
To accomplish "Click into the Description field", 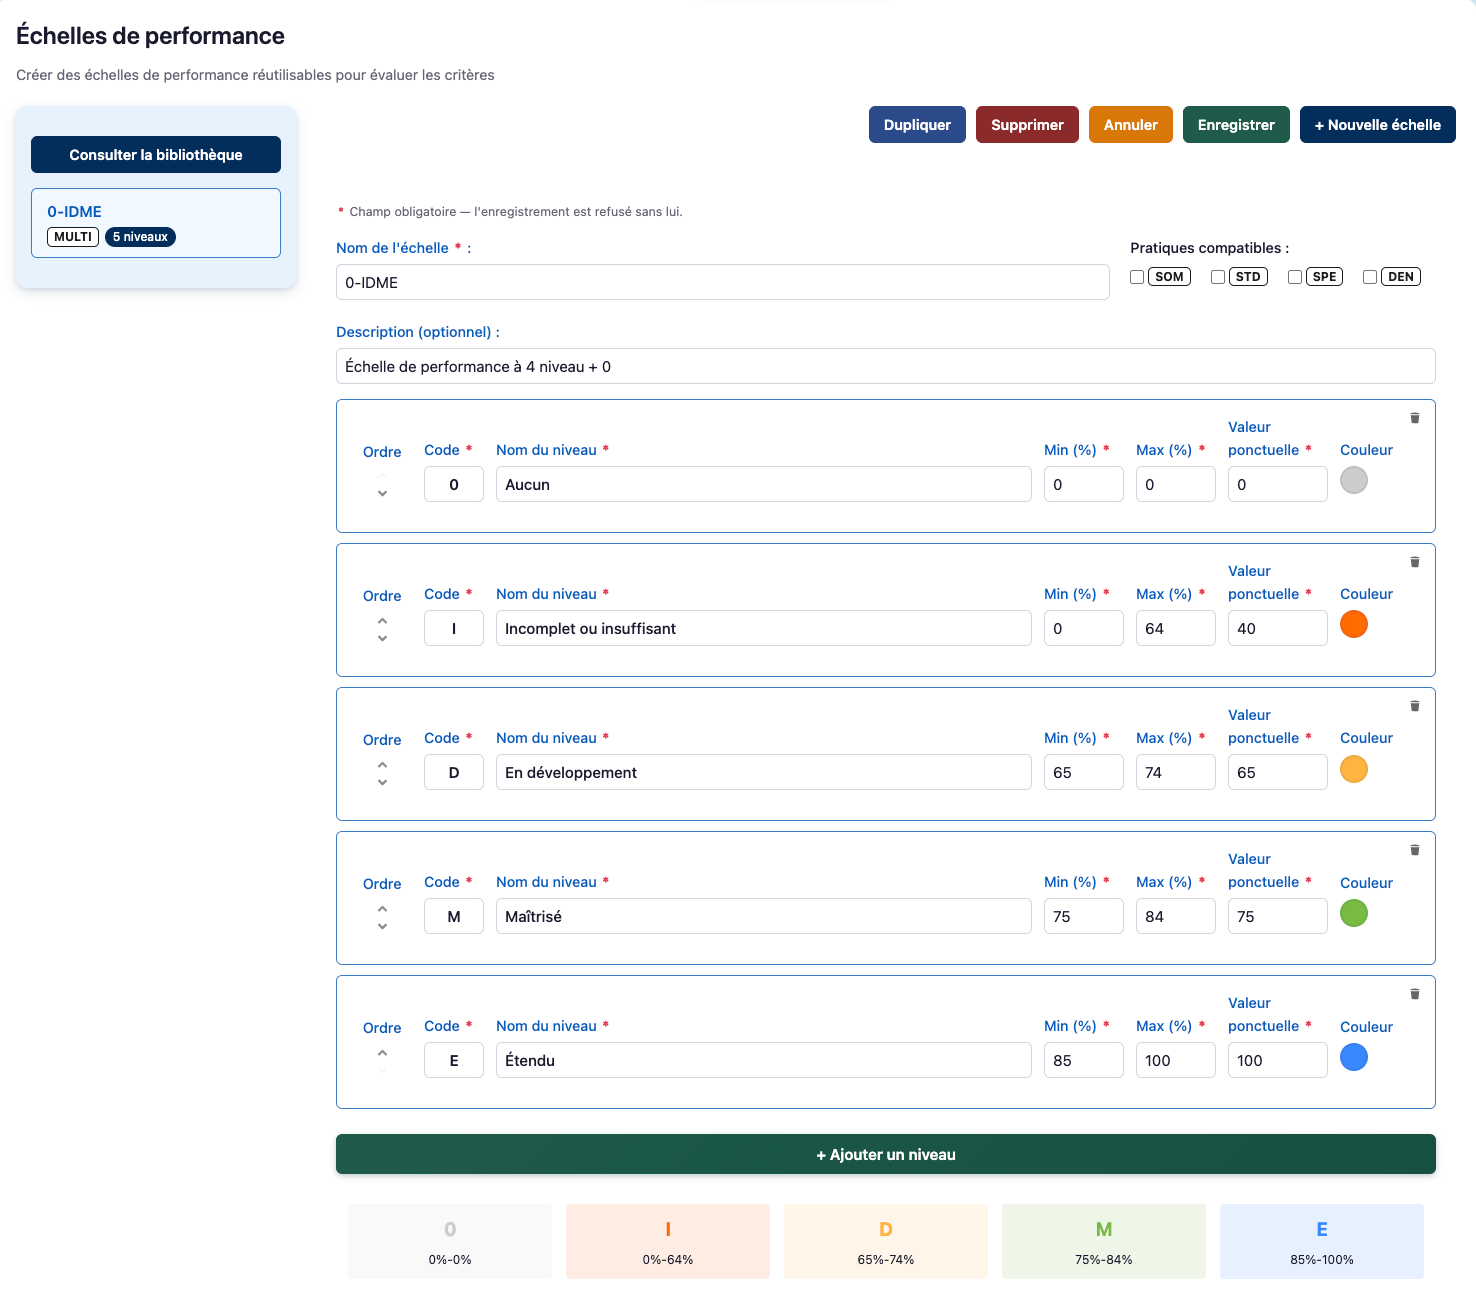I will tap(886, 366).
